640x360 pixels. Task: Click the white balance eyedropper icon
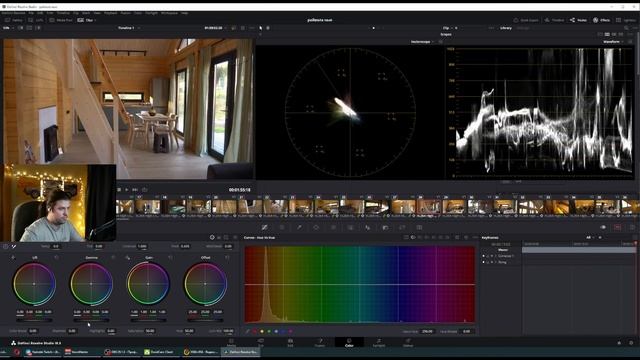14,247
